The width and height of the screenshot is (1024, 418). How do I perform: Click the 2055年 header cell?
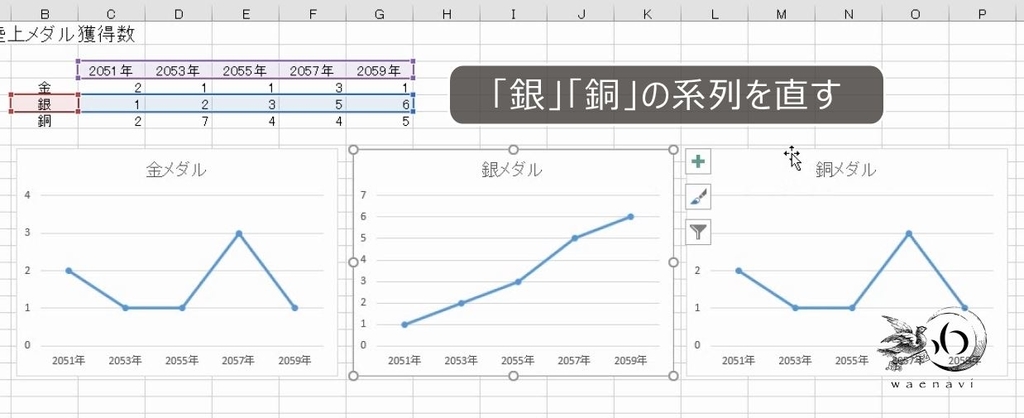coord(246,71)
